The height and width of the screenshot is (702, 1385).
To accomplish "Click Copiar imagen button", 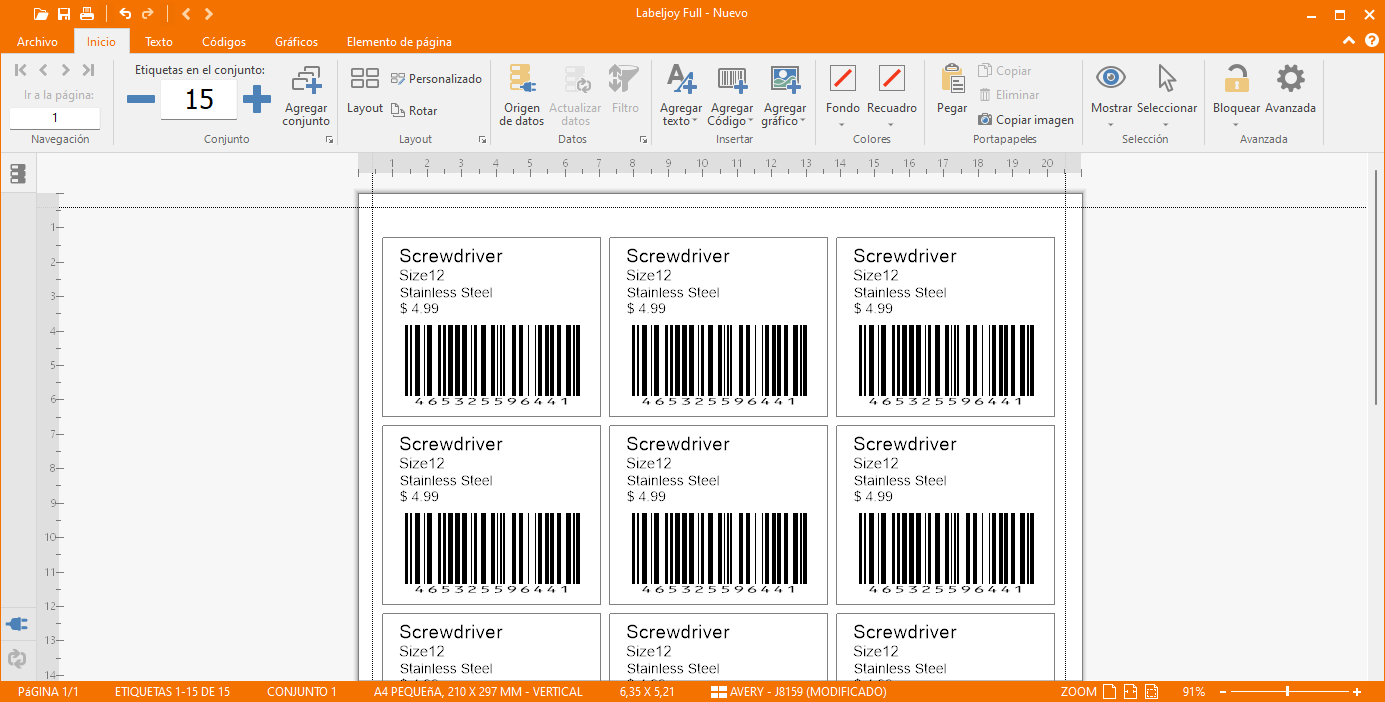I will click(1026, 120).
